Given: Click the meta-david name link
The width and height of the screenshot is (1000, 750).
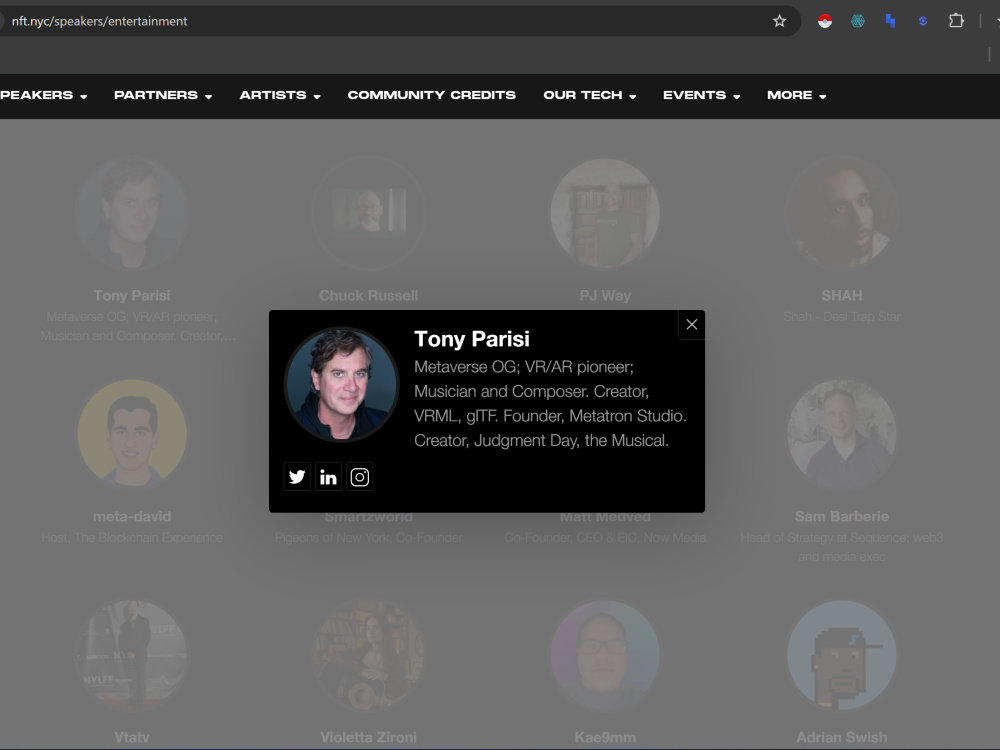Looking at the screenshot, I should (x=132, y=517).
